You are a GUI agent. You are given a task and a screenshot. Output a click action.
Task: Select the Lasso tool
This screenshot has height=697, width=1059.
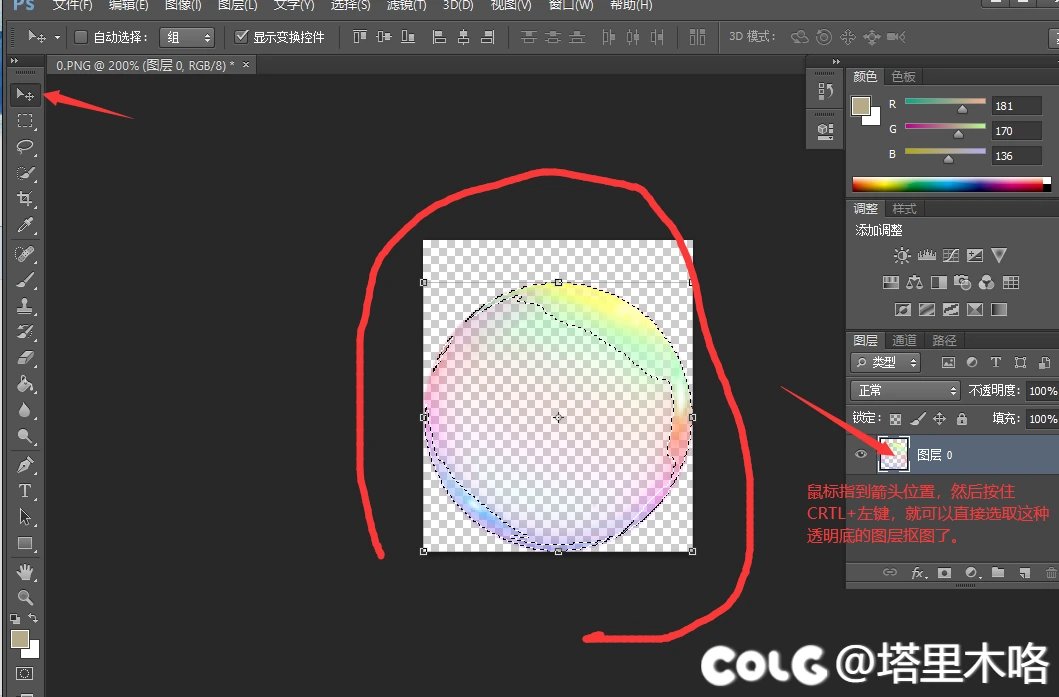25,147
